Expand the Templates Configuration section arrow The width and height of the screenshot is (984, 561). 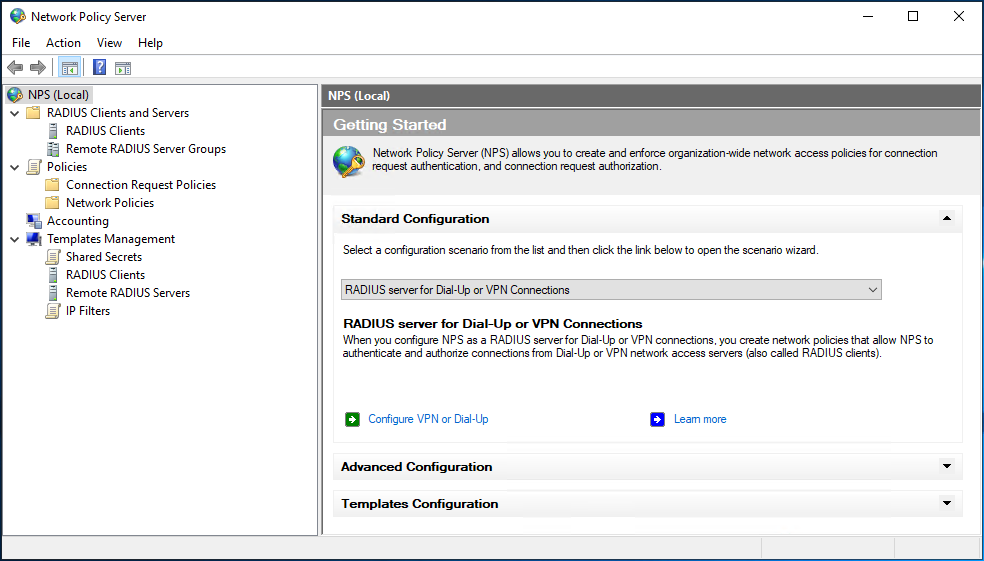[946, 504]
